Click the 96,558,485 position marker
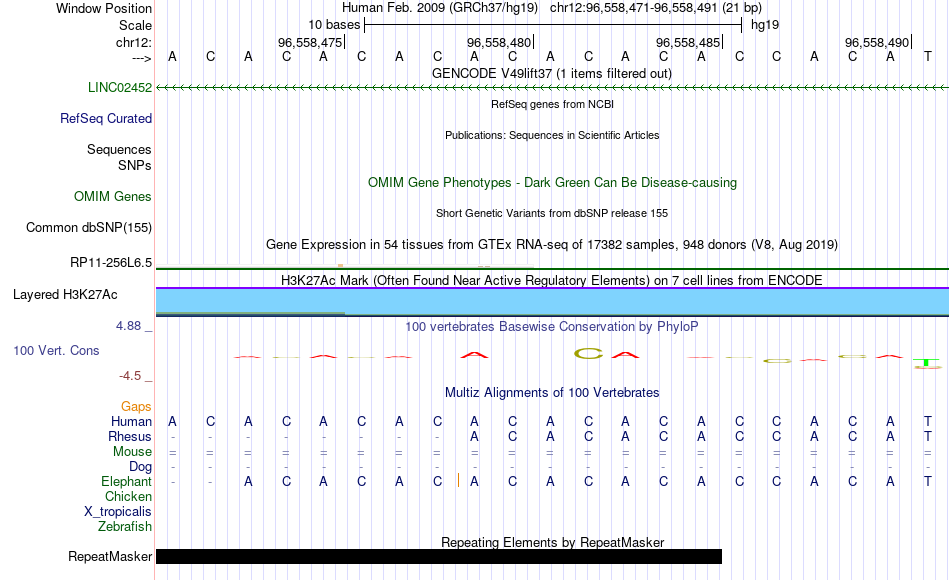This screenshot has height=580, width=950. (689, 42)
